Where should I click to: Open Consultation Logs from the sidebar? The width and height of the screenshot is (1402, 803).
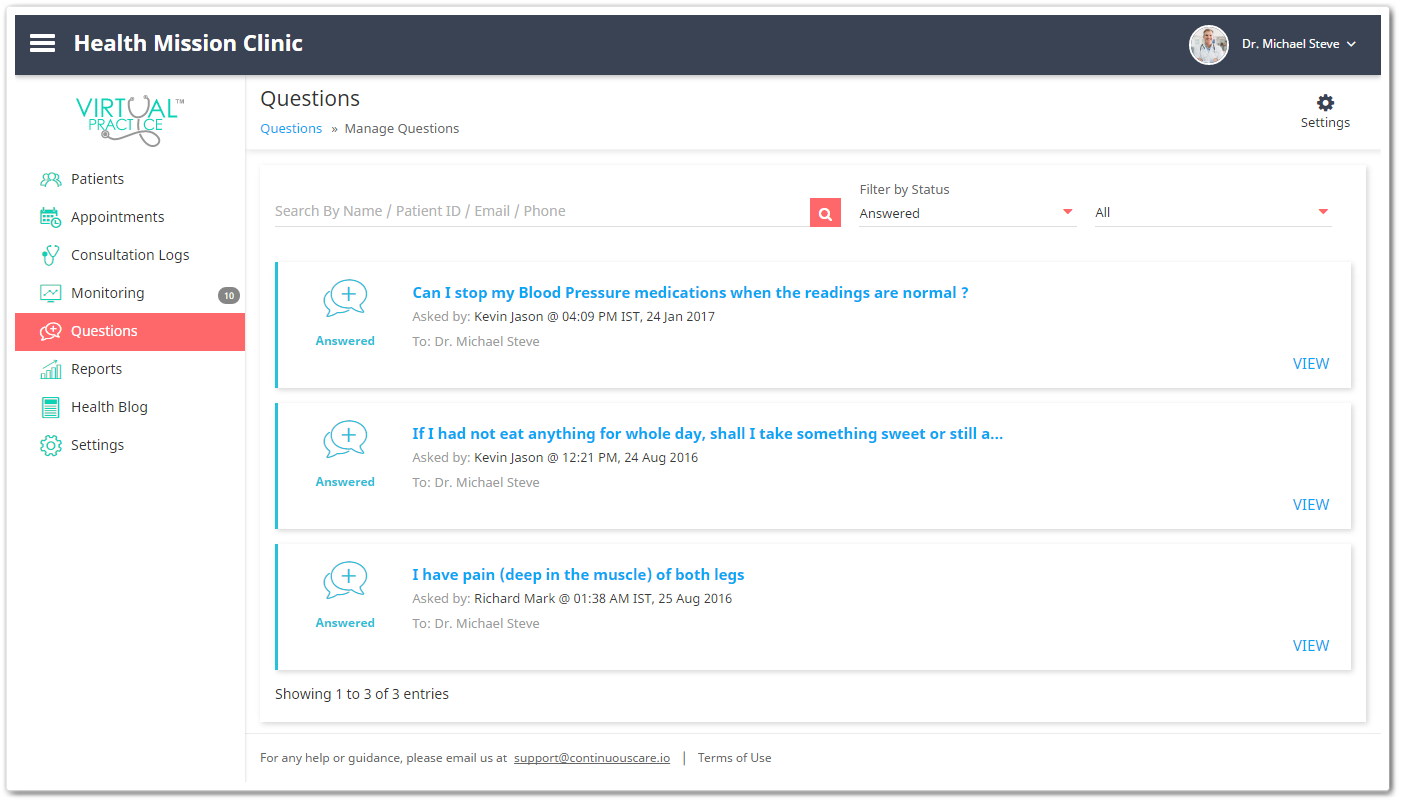(x=50, y=254)
